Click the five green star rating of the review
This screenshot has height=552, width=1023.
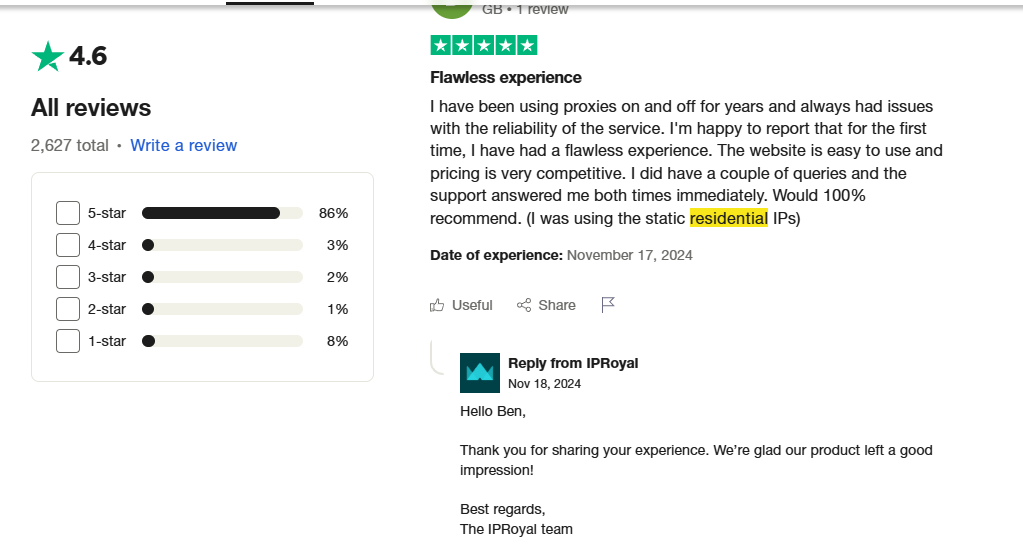point(483,46)
